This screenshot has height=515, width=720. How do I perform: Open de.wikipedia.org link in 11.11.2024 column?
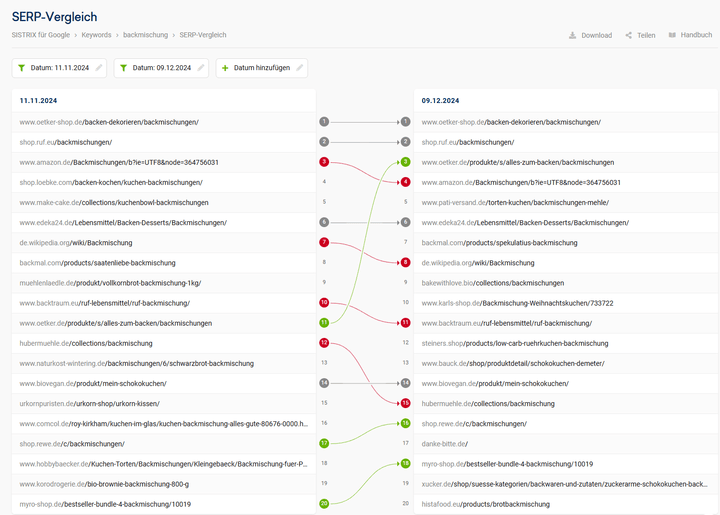pyautogui.click(x=76, y=243)
